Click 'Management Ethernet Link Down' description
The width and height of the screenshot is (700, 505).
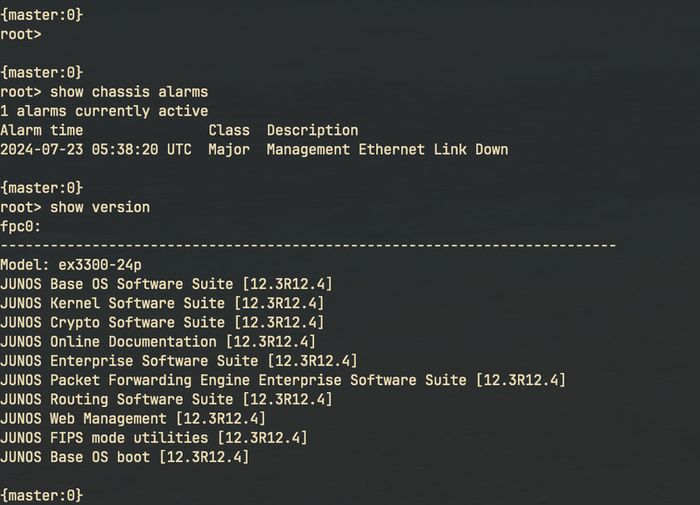coord(388,150)
